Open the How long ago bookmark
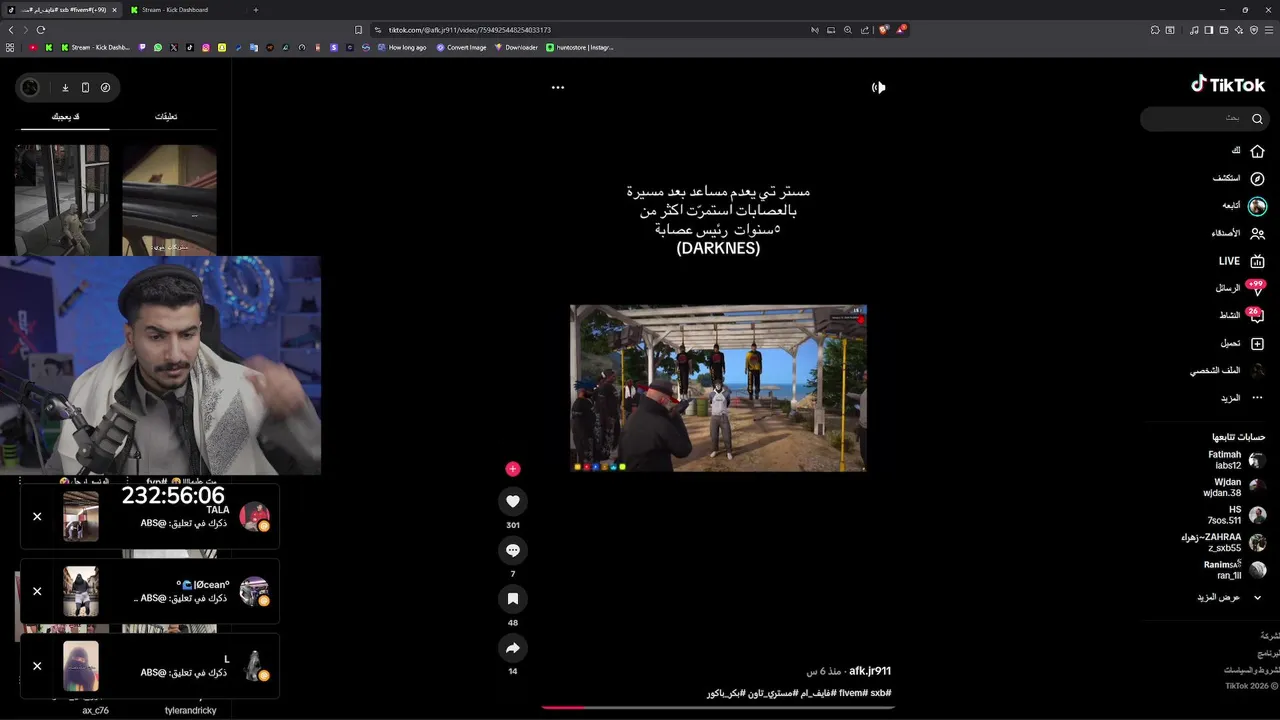Image resolution: width=1280 pixels, height=720 pixels. click(x=401, y=47)
